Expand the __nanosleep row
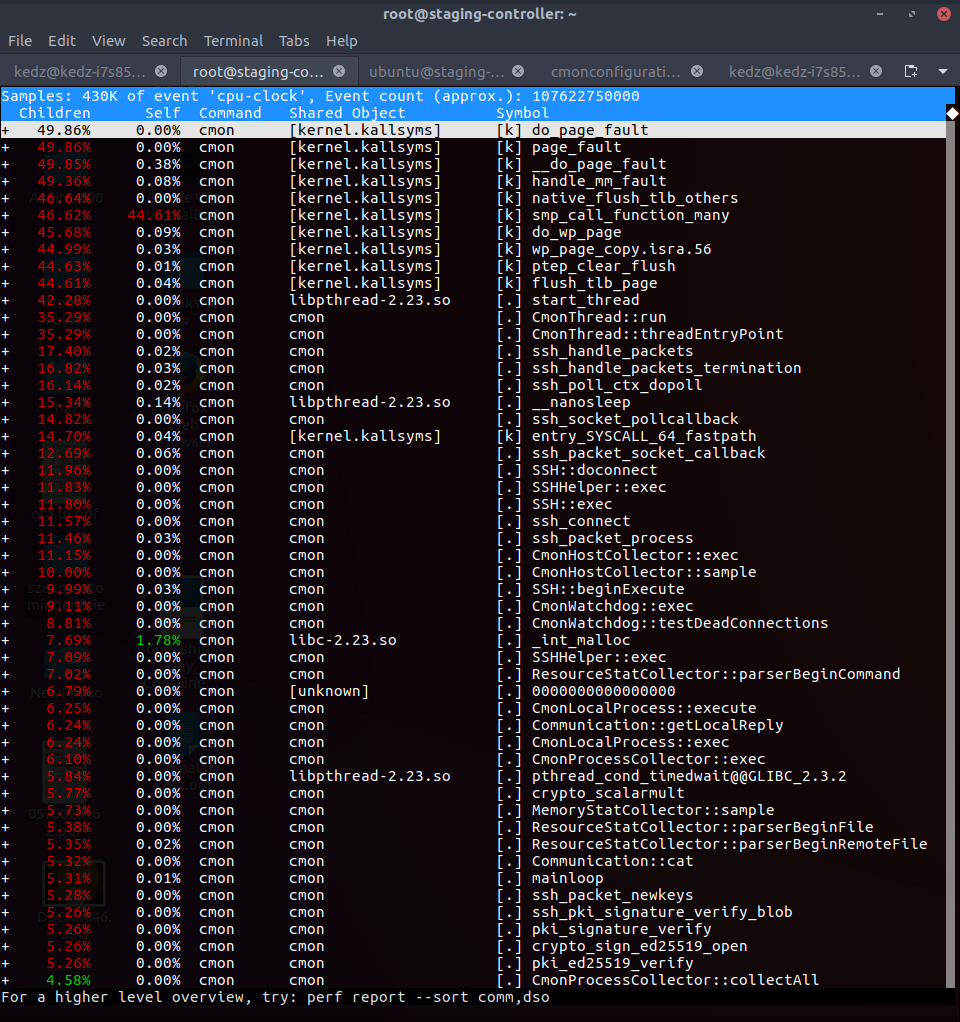 (5, 402)
